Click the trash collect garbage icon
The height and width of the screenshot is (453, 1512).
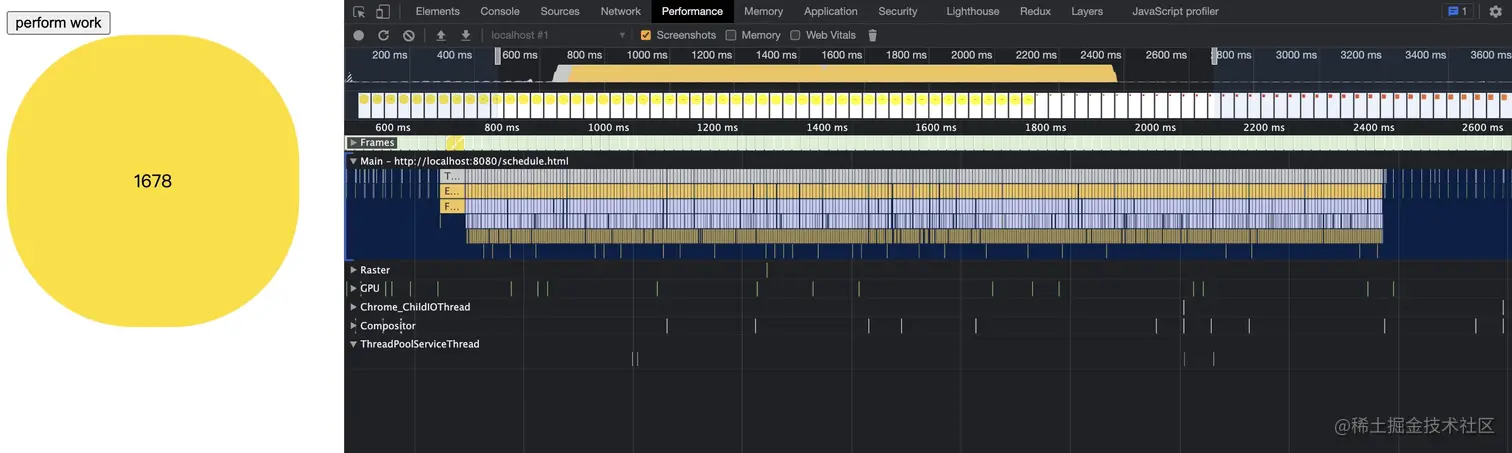872,35
